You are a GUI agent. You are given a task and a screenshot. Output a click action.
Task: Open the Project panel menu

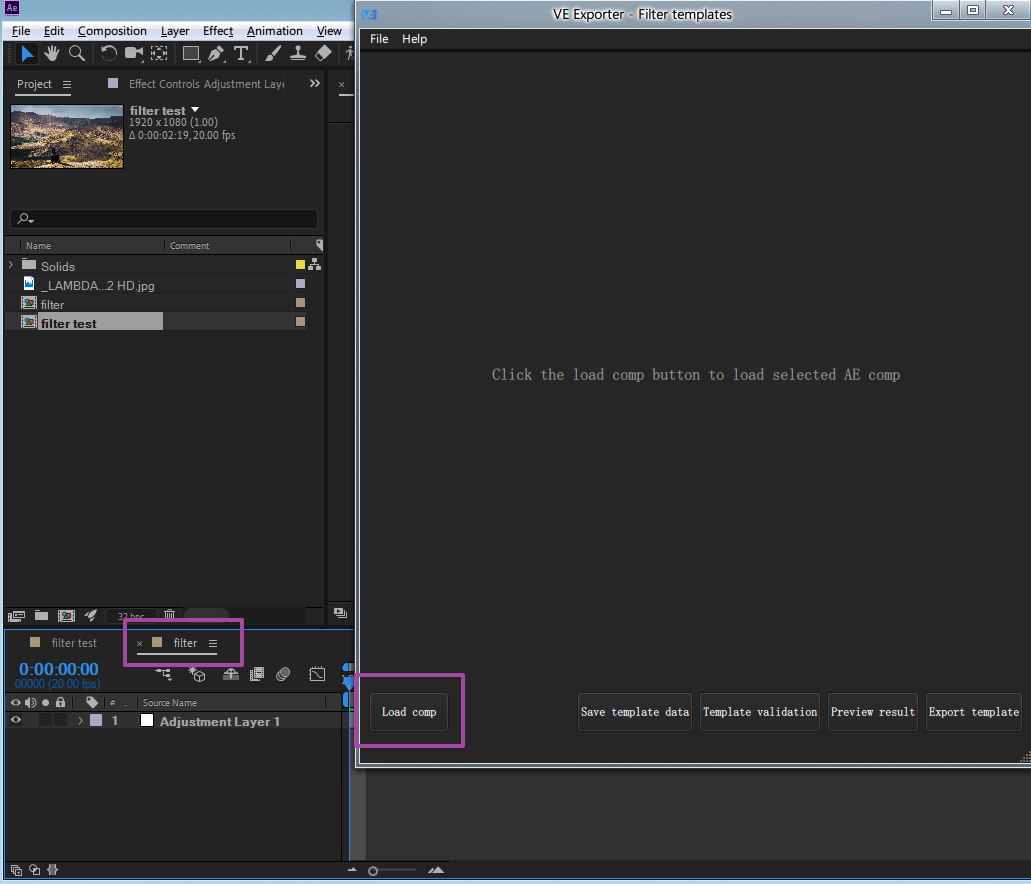click(67, 84)
